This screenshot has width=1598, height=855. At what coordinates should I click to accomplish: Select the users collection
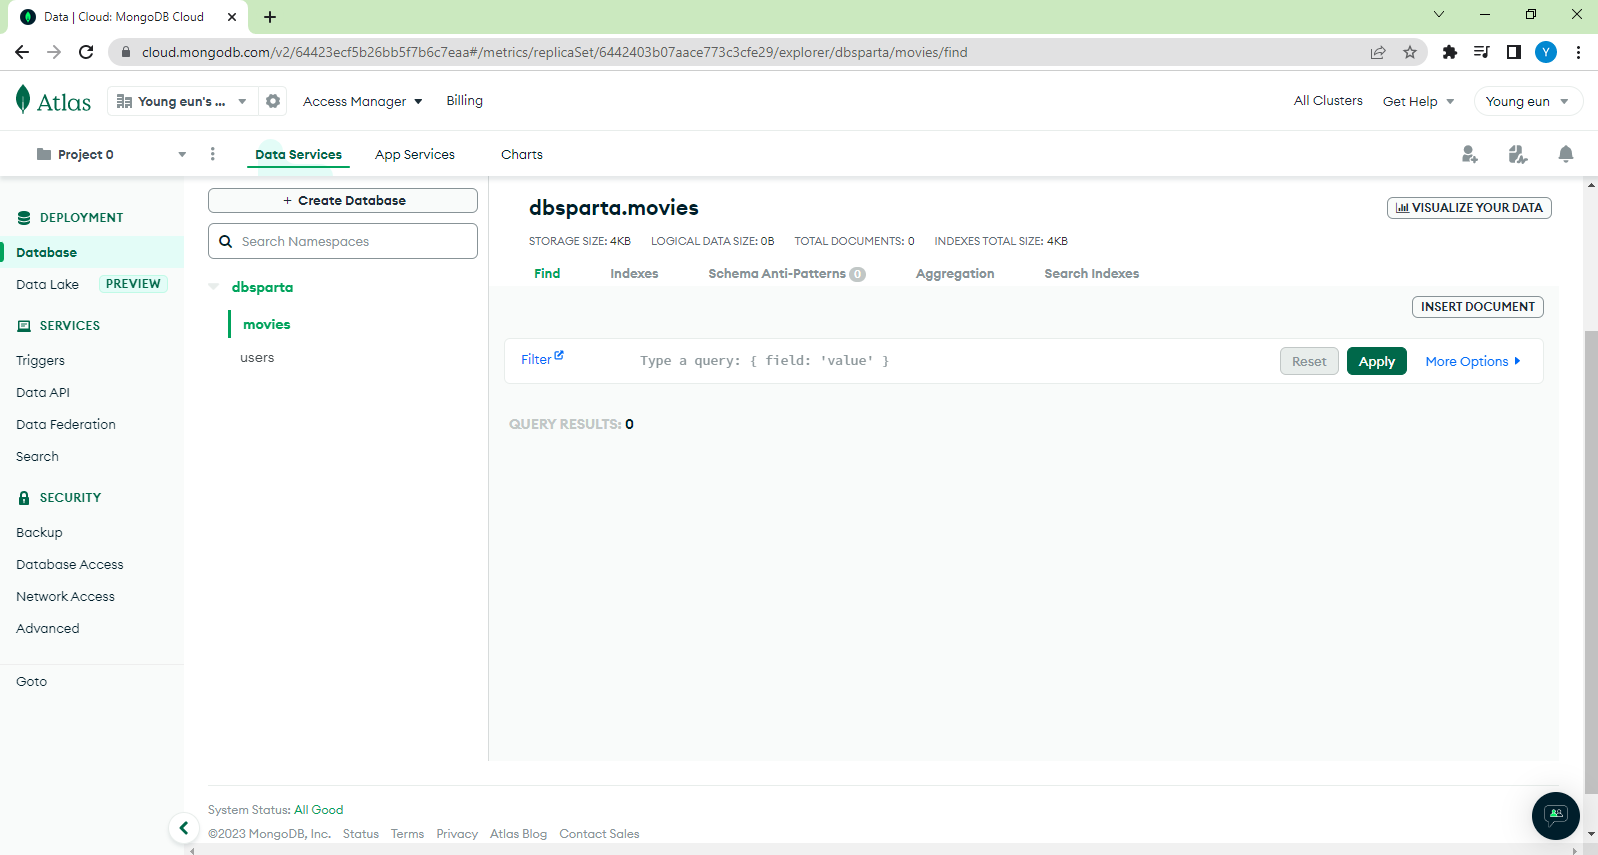click(x=257, y=357)
